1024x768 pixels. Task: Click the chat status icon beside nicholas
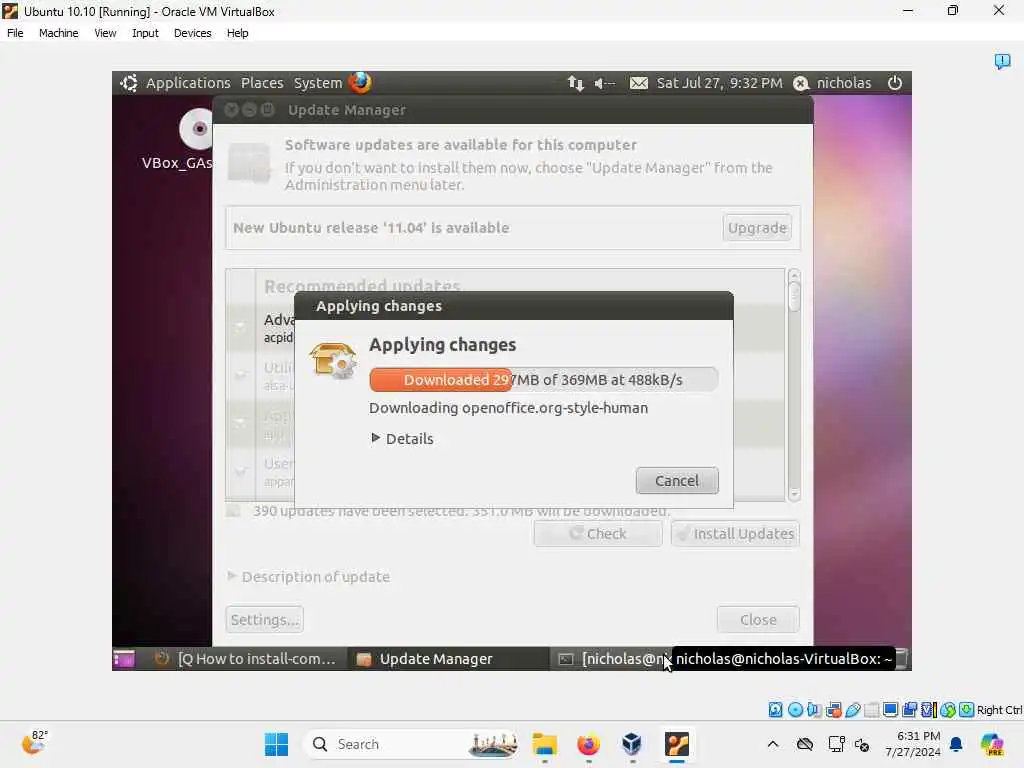(x=801, y=84)
